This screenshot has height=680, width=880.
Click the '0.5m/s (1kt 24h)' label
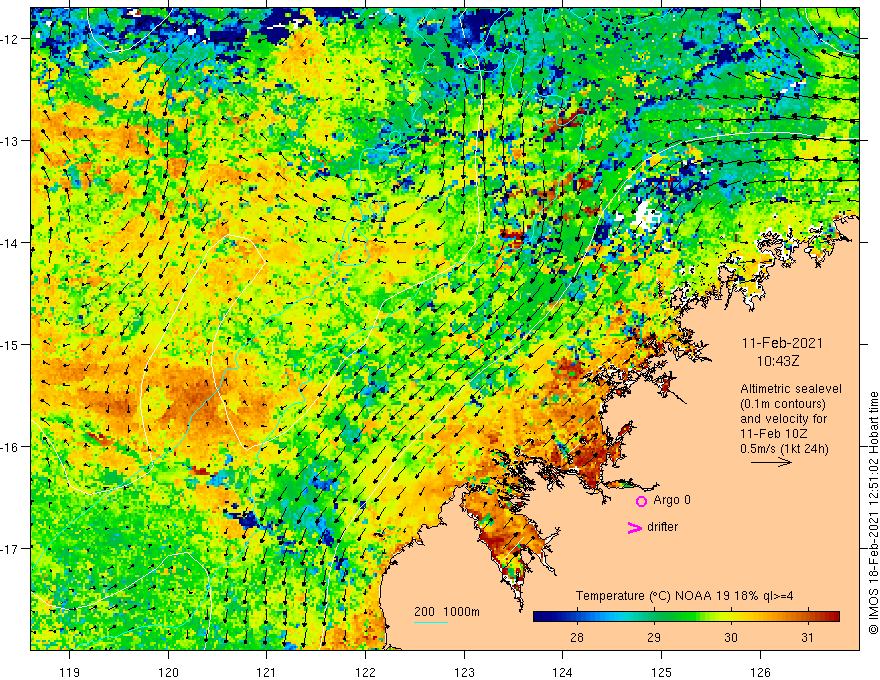pos(785,448)
